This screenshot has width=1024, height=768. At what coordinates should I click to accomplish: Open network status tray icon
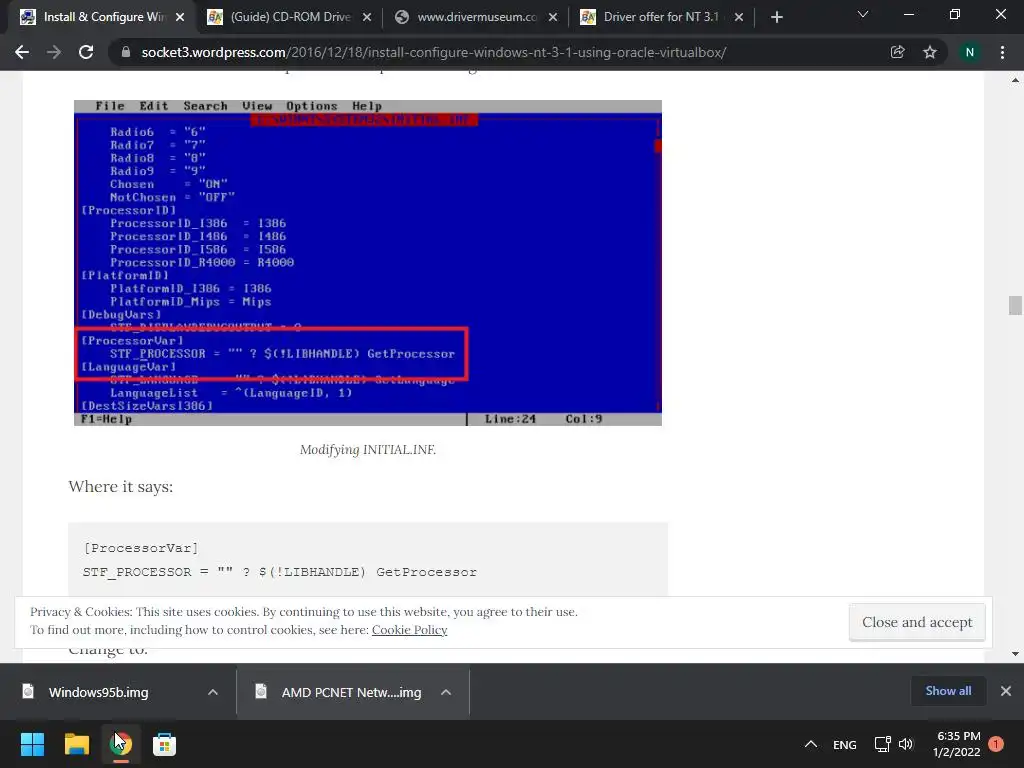[x=882, y=744]
